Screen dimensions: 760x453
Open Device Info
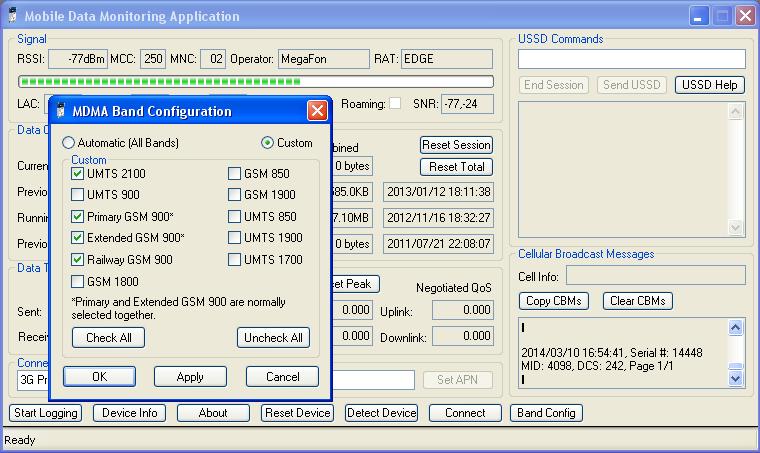[129, 413]
